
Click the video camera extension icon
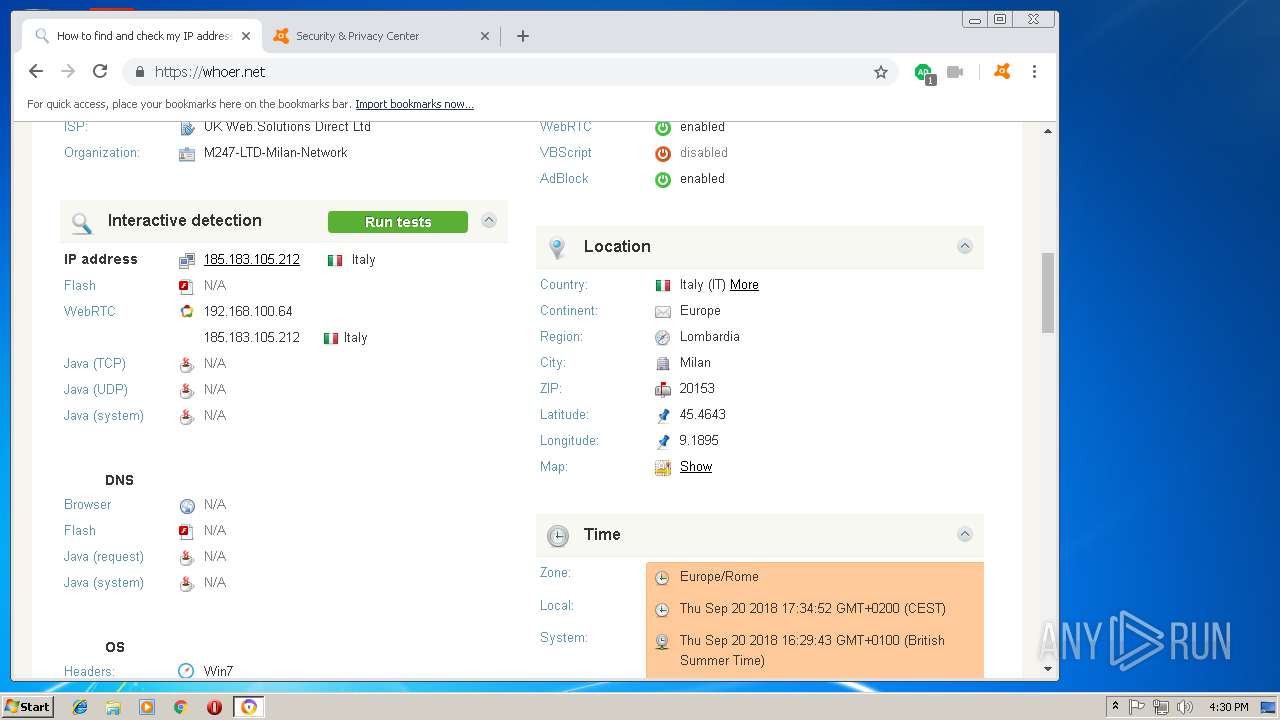pos(955,72)
